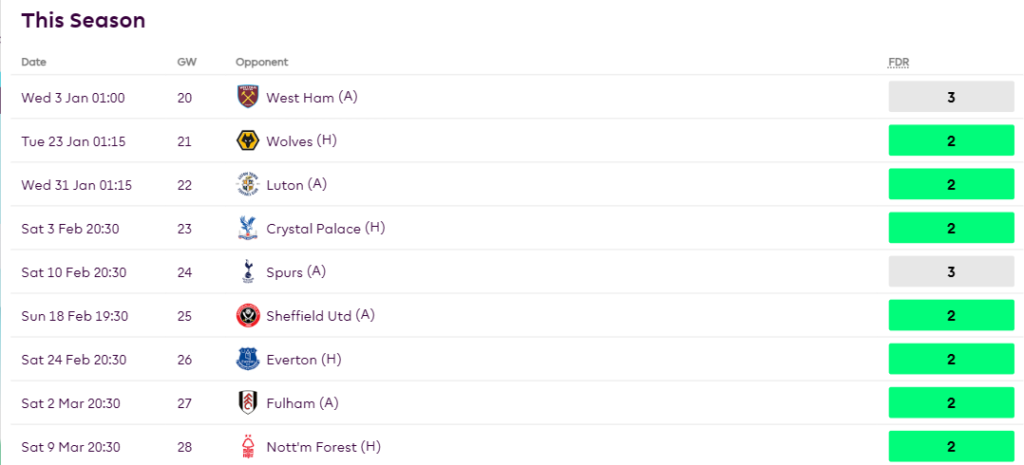Select the green FDR 2 badge for Wolves
1024x465 pixels.
coord(951,141)
